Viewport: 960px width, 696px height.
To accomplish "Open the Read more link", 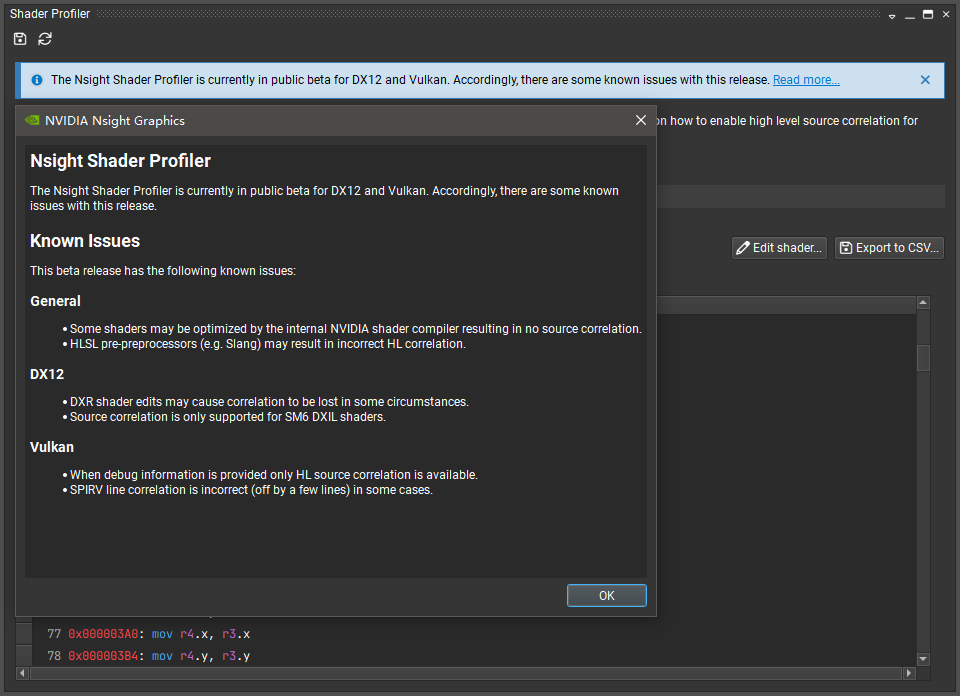I will pos(806,80).
